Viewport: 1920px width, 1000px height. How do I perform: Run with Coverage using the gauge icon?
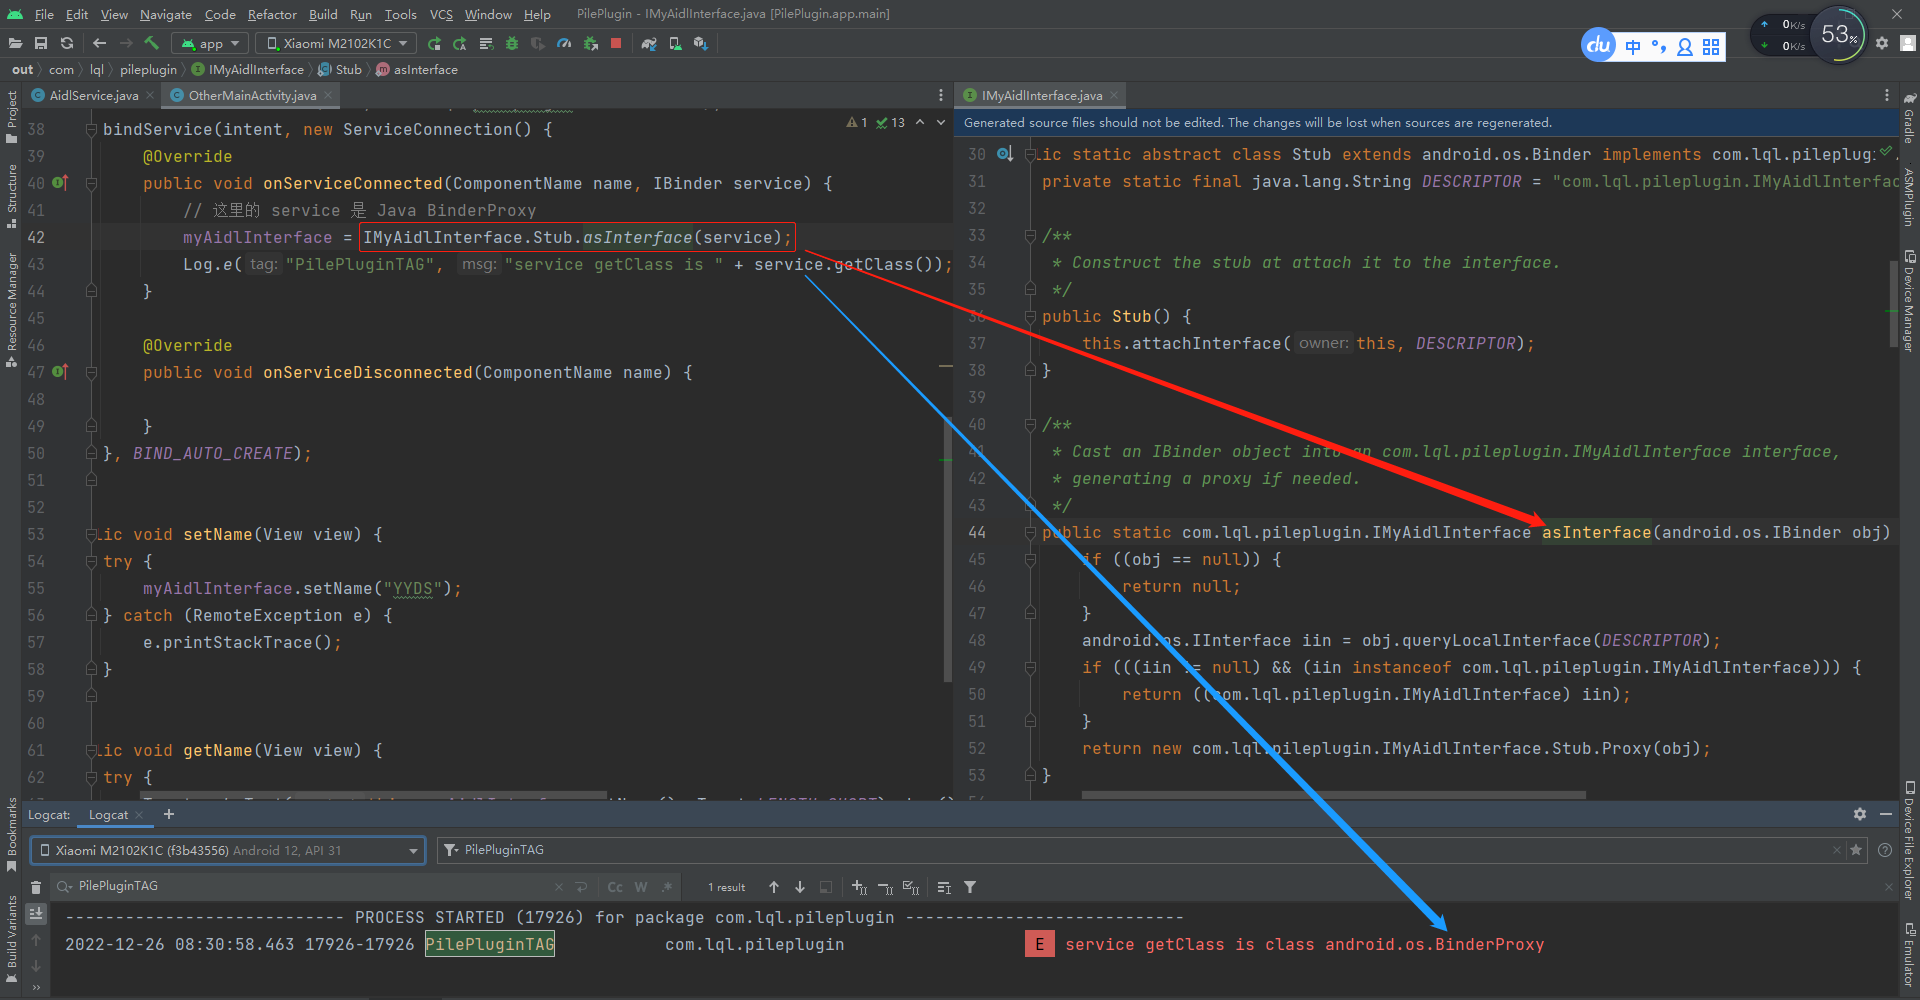point(538,43)
